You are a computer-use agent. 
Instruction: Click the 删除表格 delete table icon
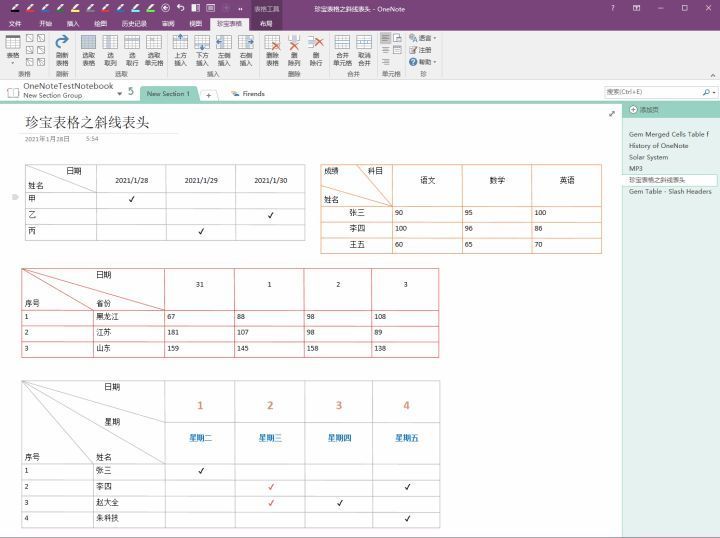tap(272, 50)
